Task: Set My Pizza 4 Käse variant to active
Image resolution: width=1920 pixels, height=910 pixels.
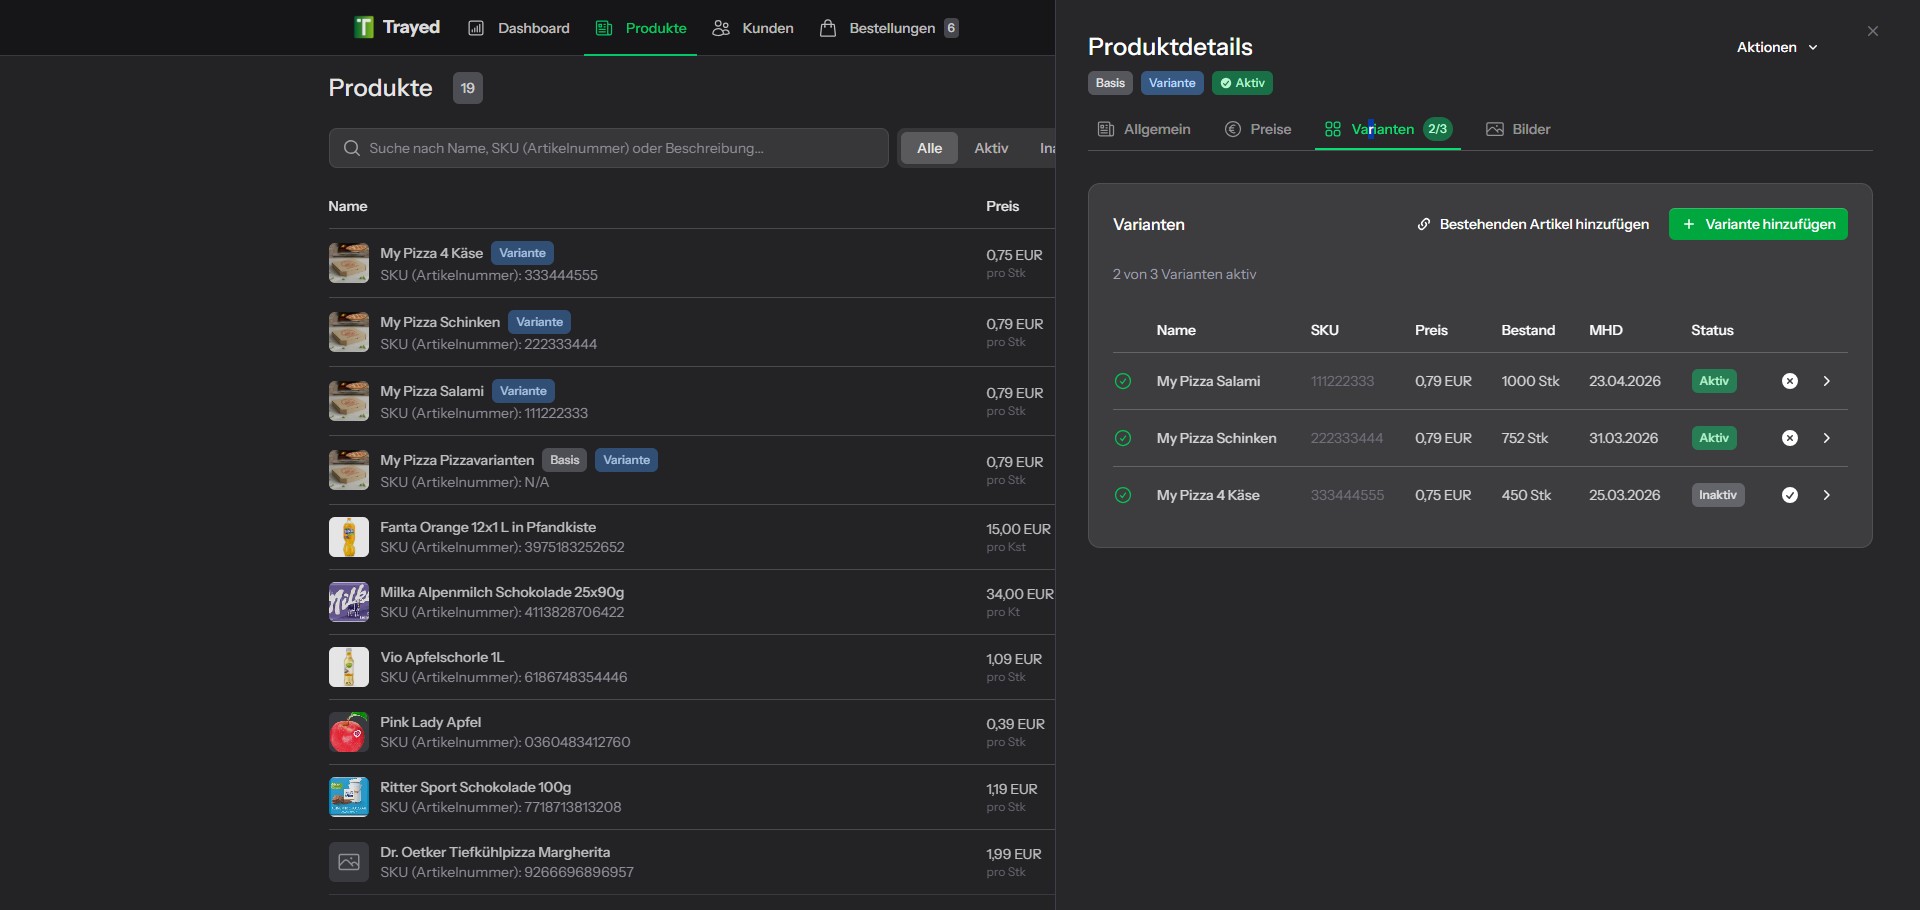Action: (1789, 495)
